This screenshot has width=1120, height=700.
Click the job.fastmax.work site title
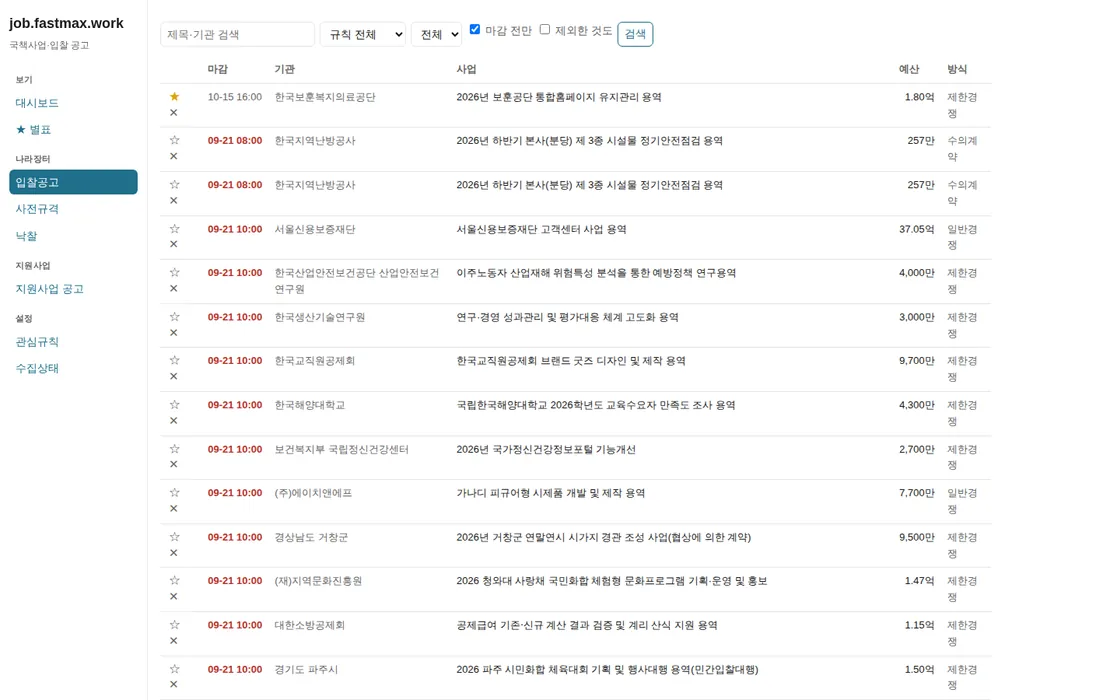(x=66, y=23)
